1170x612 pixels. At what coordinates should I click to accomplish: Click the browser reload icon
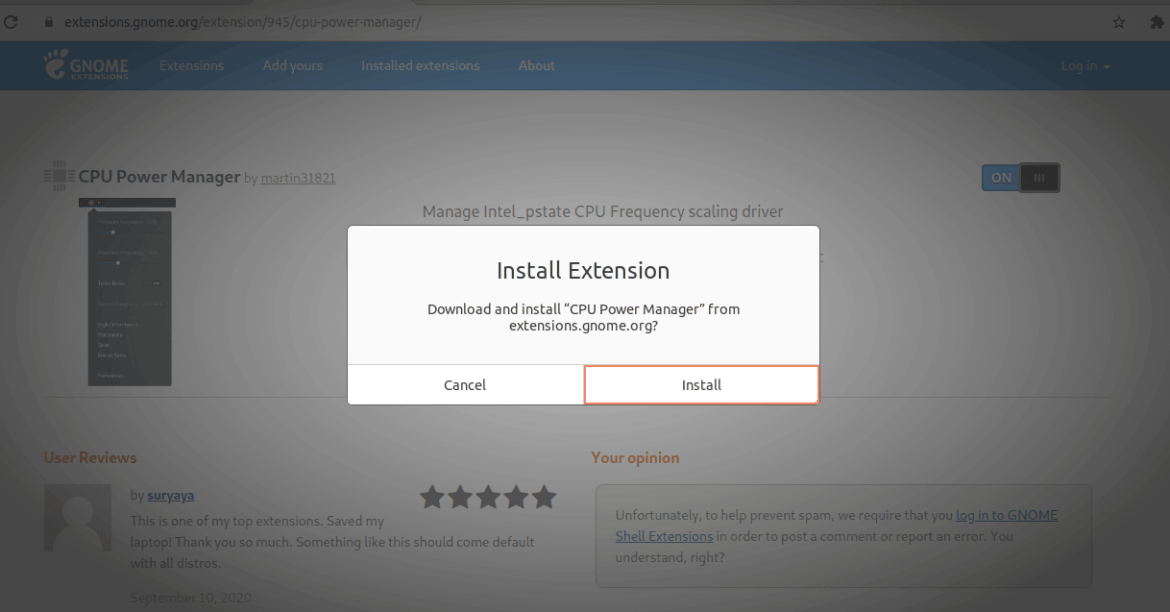tap(11, 21)
